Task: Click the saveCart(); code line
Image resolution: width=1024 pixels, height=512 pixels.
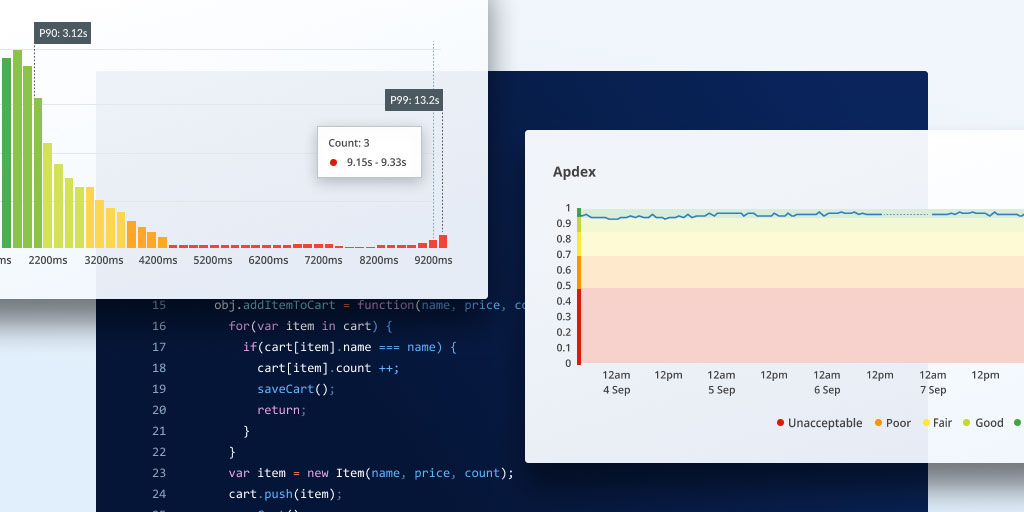Action: click(x=296, y=389)
